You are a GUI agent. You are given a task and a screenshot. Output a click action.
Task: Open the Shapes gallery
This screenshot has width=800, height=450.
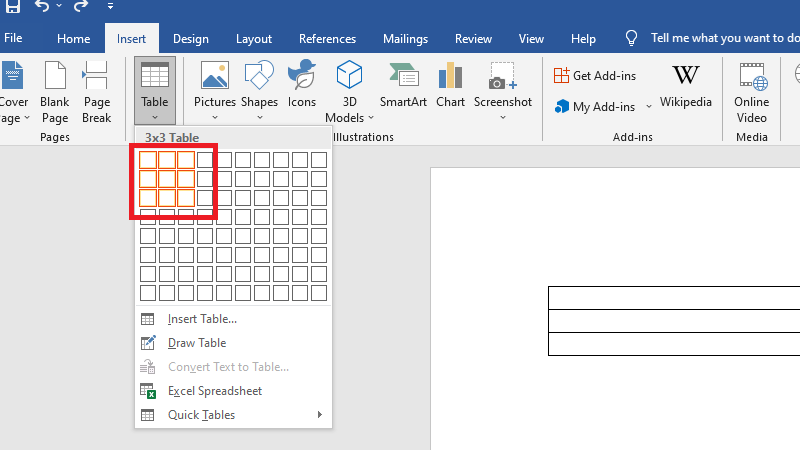pos(259,78)
